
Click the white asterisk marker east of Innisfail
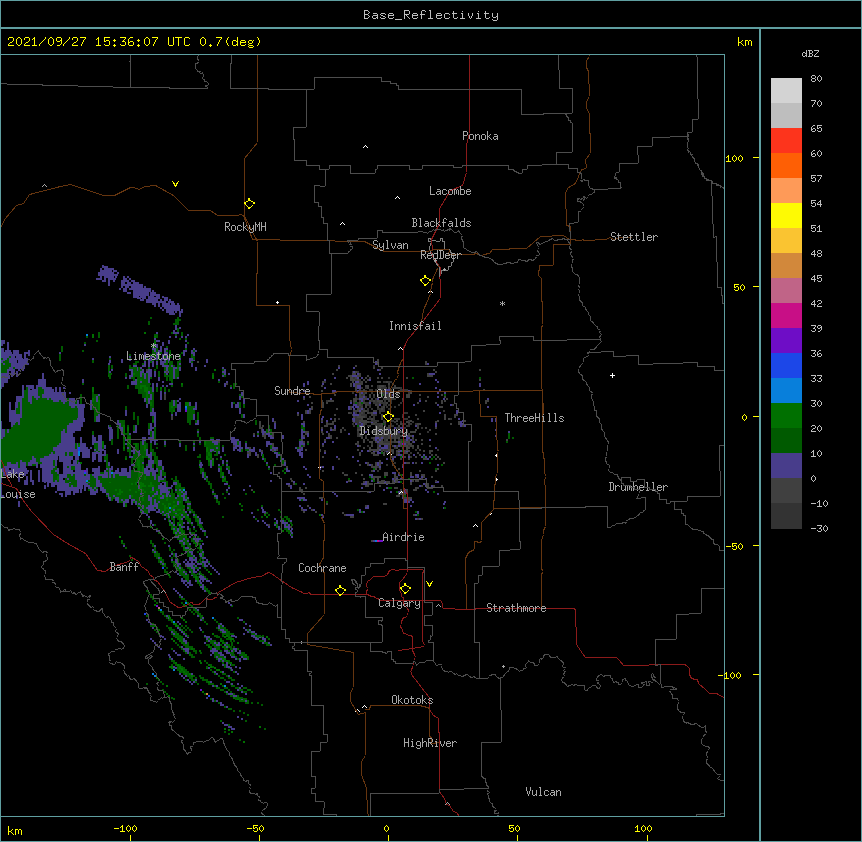coord(502,303)
